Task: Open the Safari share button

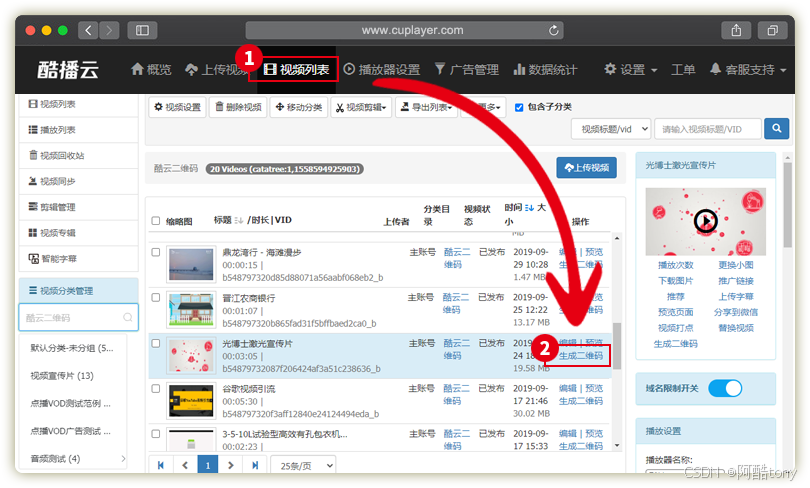Action: click(736, 30)
